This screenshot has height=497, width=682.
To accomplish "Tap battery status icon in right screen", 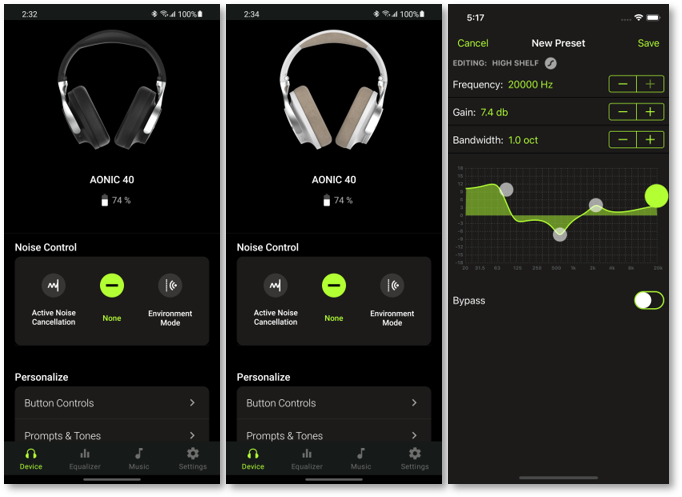I will [653, 17].
